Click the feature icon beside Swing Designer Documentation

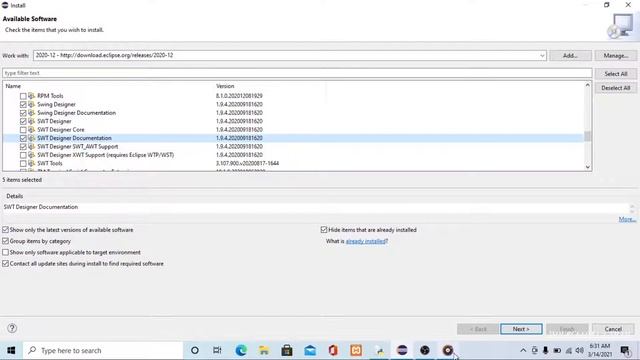pyautogui.click(x=31, y=113)
